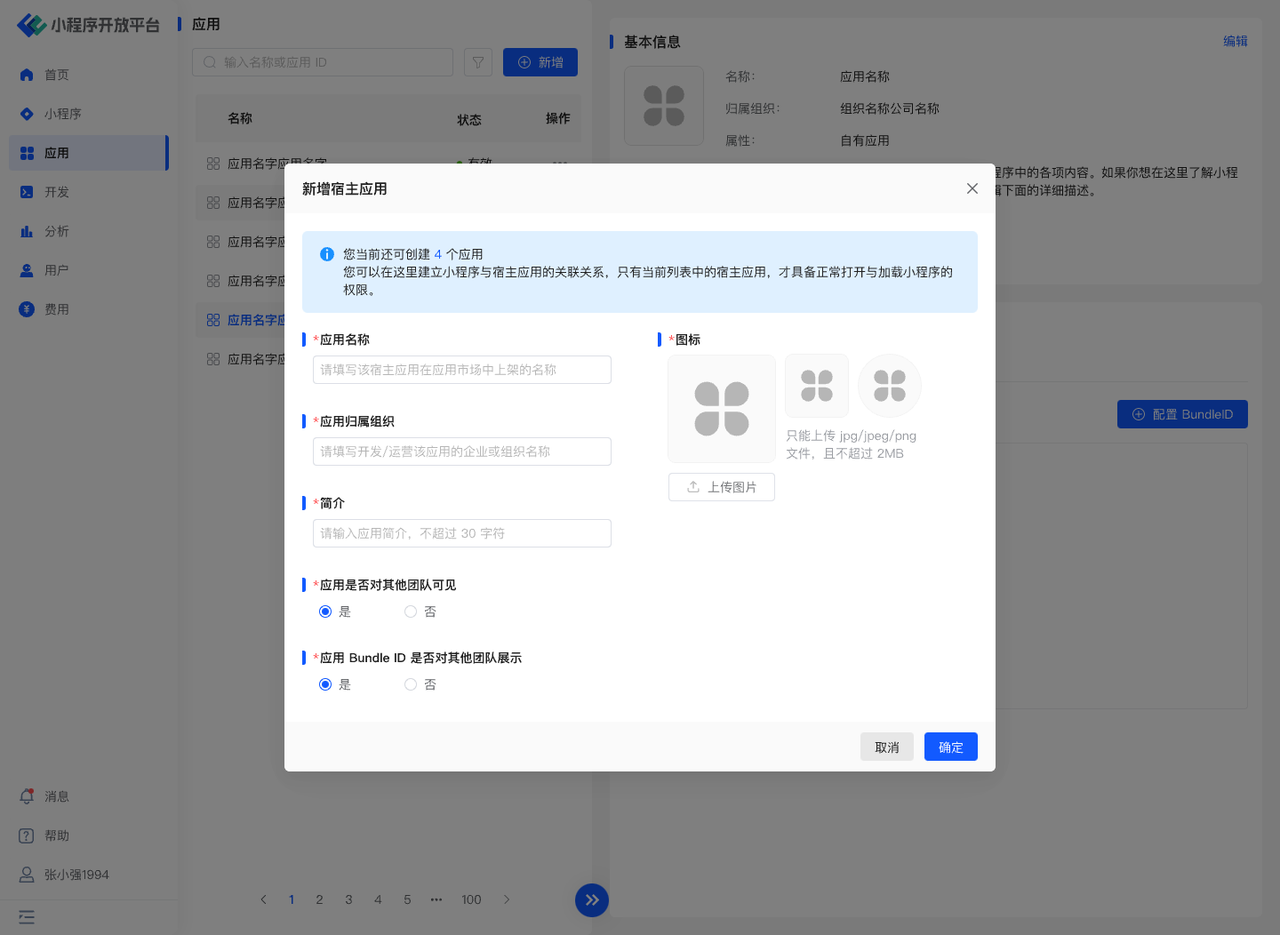
Task: Select 否 for 应用是否对其他团队可见
Action: pyautogui.click(x=411, y=611)
